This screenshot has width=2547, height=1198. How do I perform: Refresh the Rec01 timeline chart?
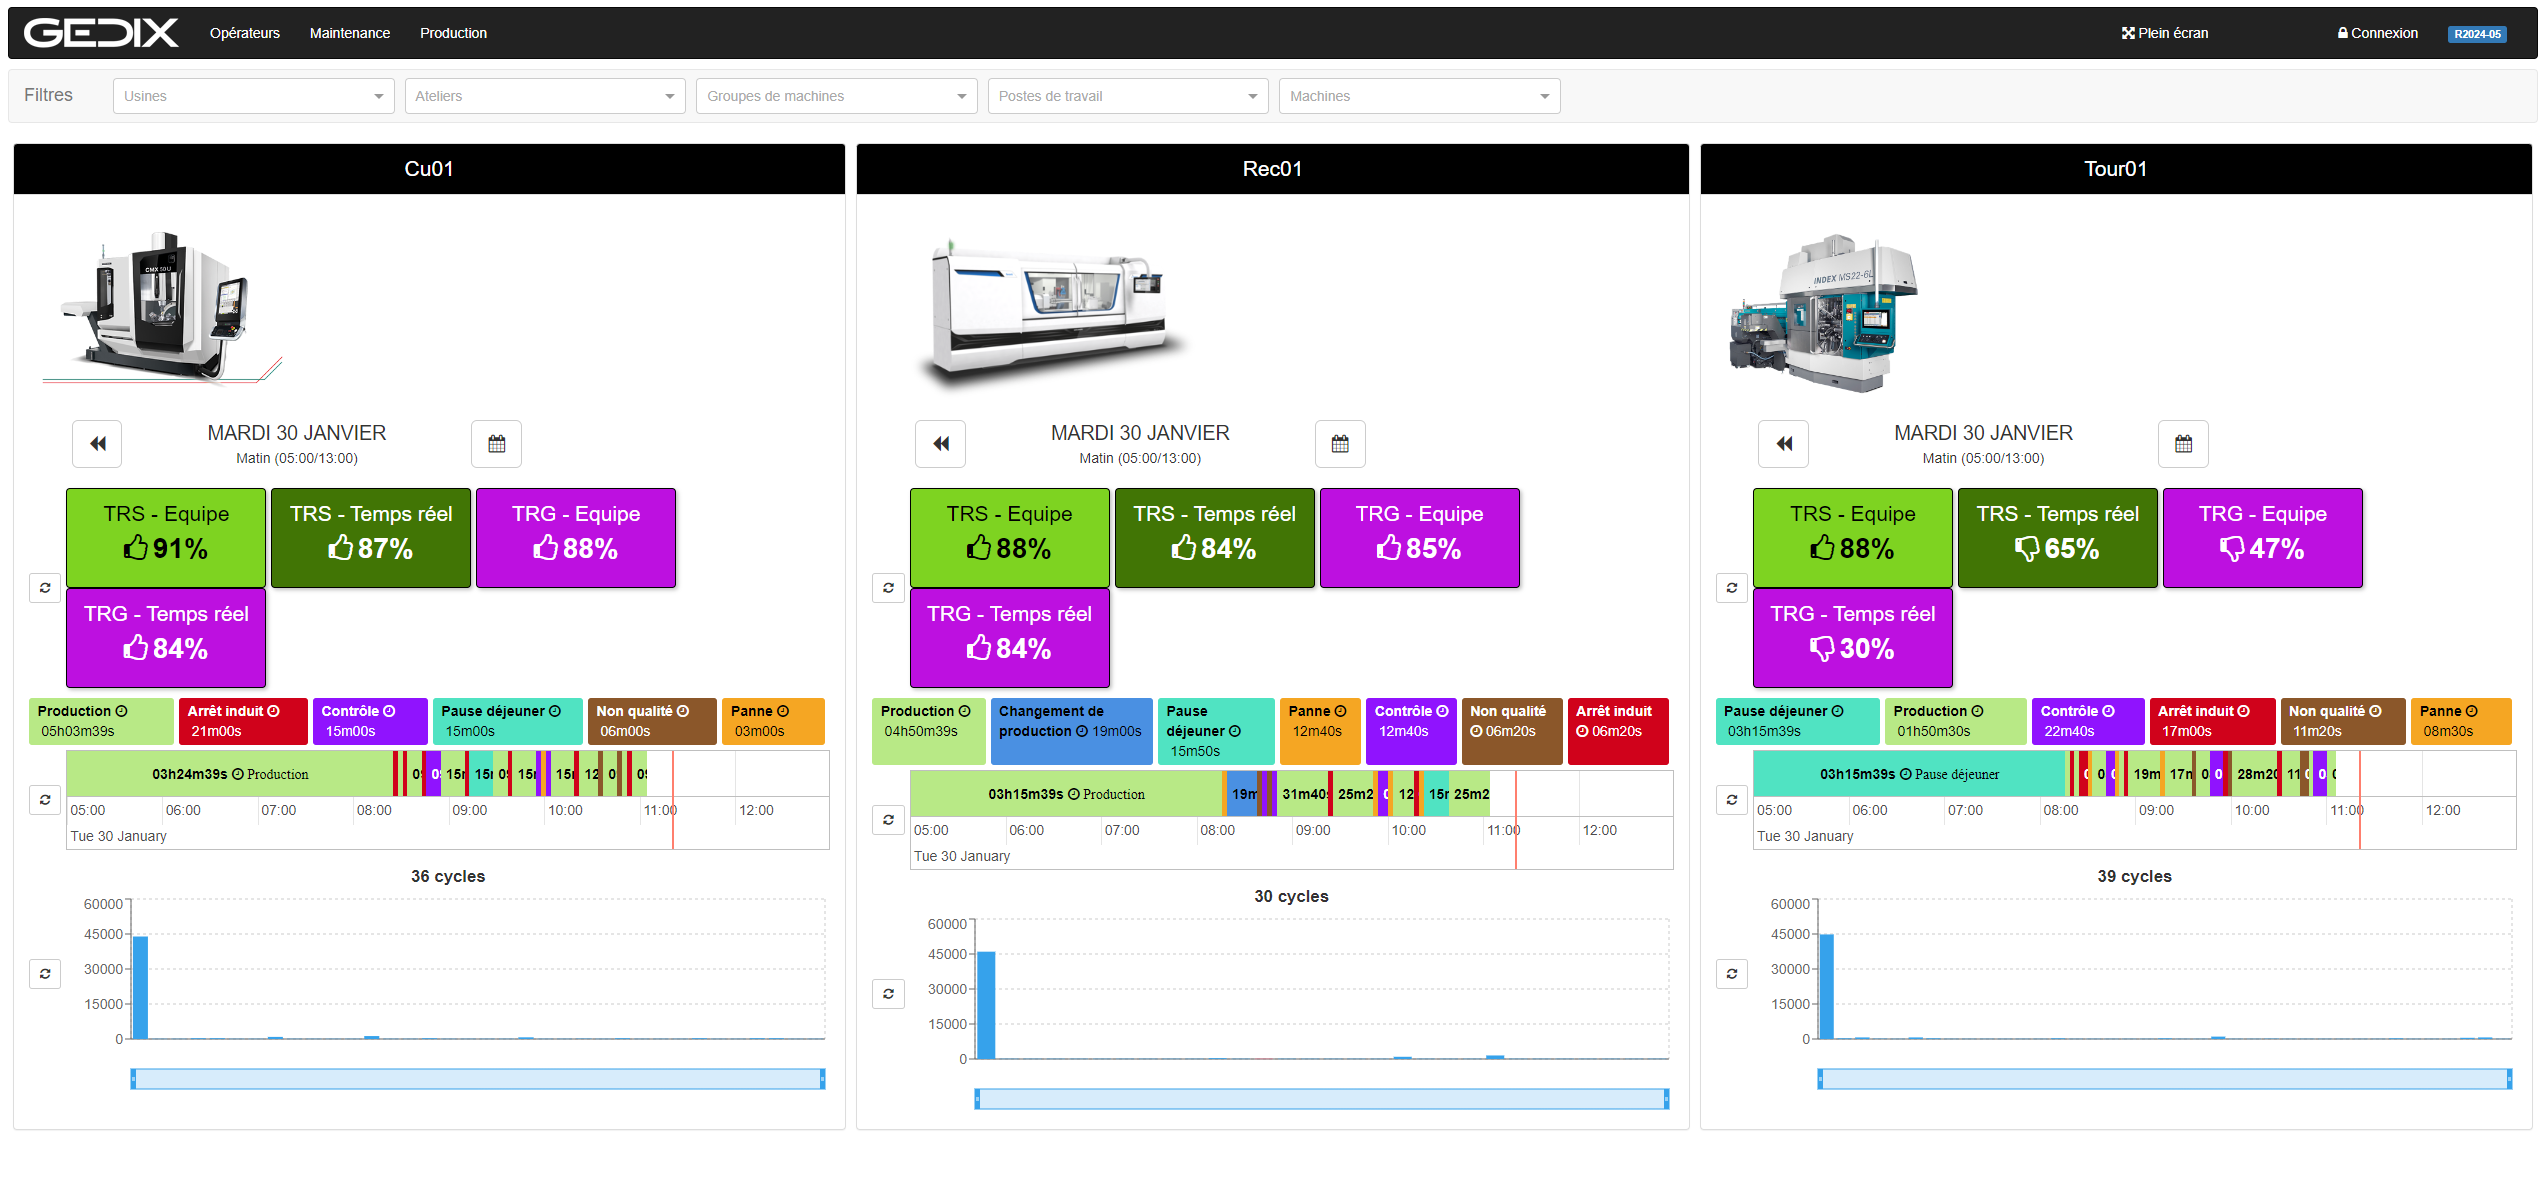pyautogui.click(x=888, y=820)
